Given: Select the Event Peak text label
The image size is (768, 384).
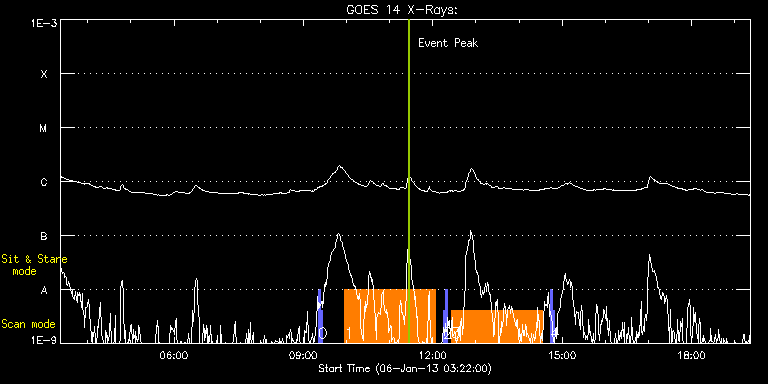Looking at the screenshot, I should (x=448, y=43).
